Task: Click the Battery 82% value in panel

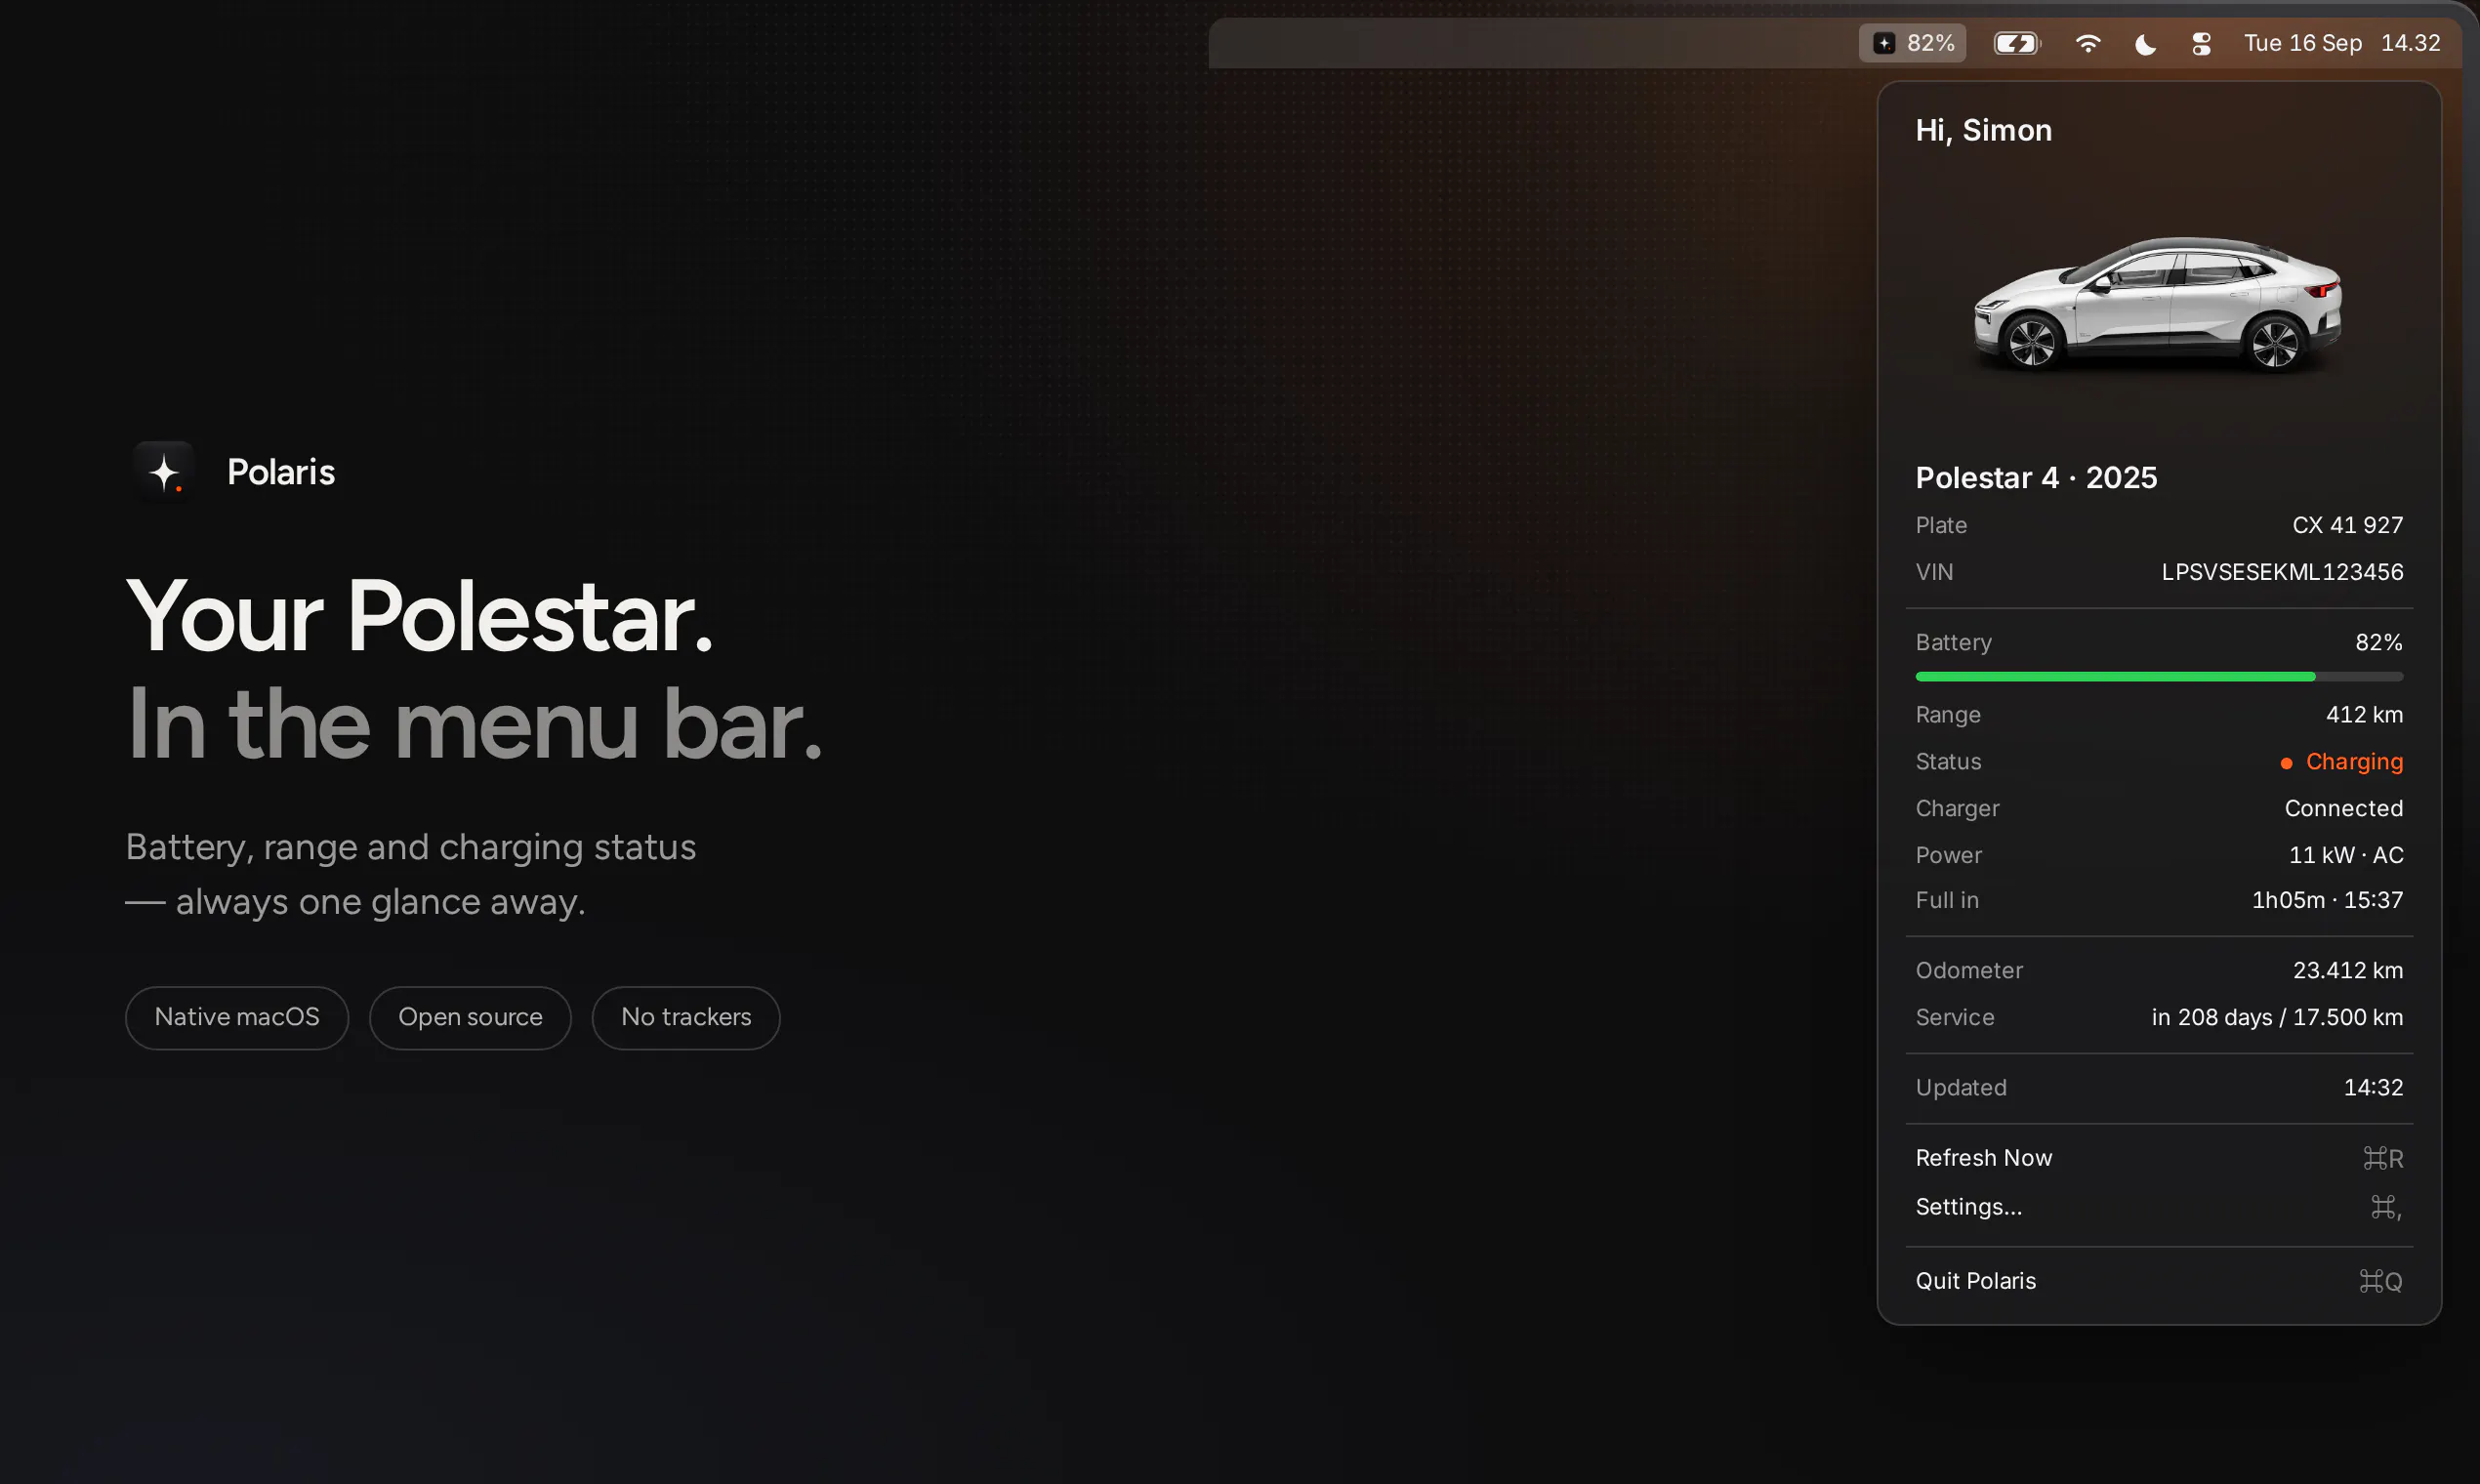Action: (2378, 642)
